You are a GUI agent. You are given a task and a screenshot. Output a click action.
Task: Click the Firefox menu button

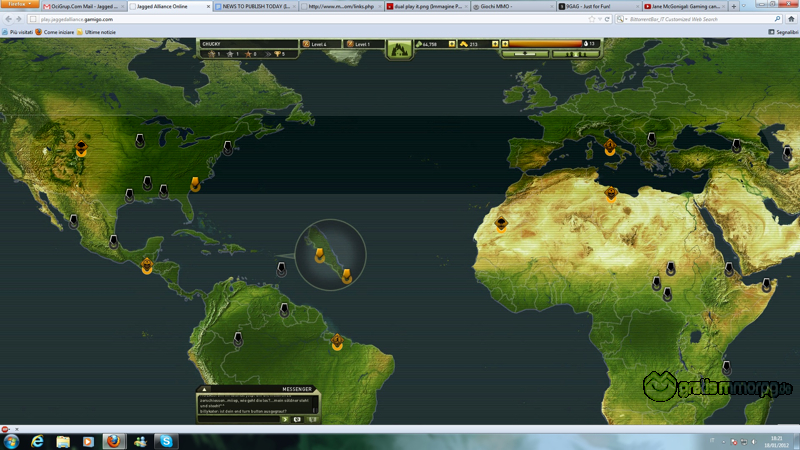(x=17, y=5)
